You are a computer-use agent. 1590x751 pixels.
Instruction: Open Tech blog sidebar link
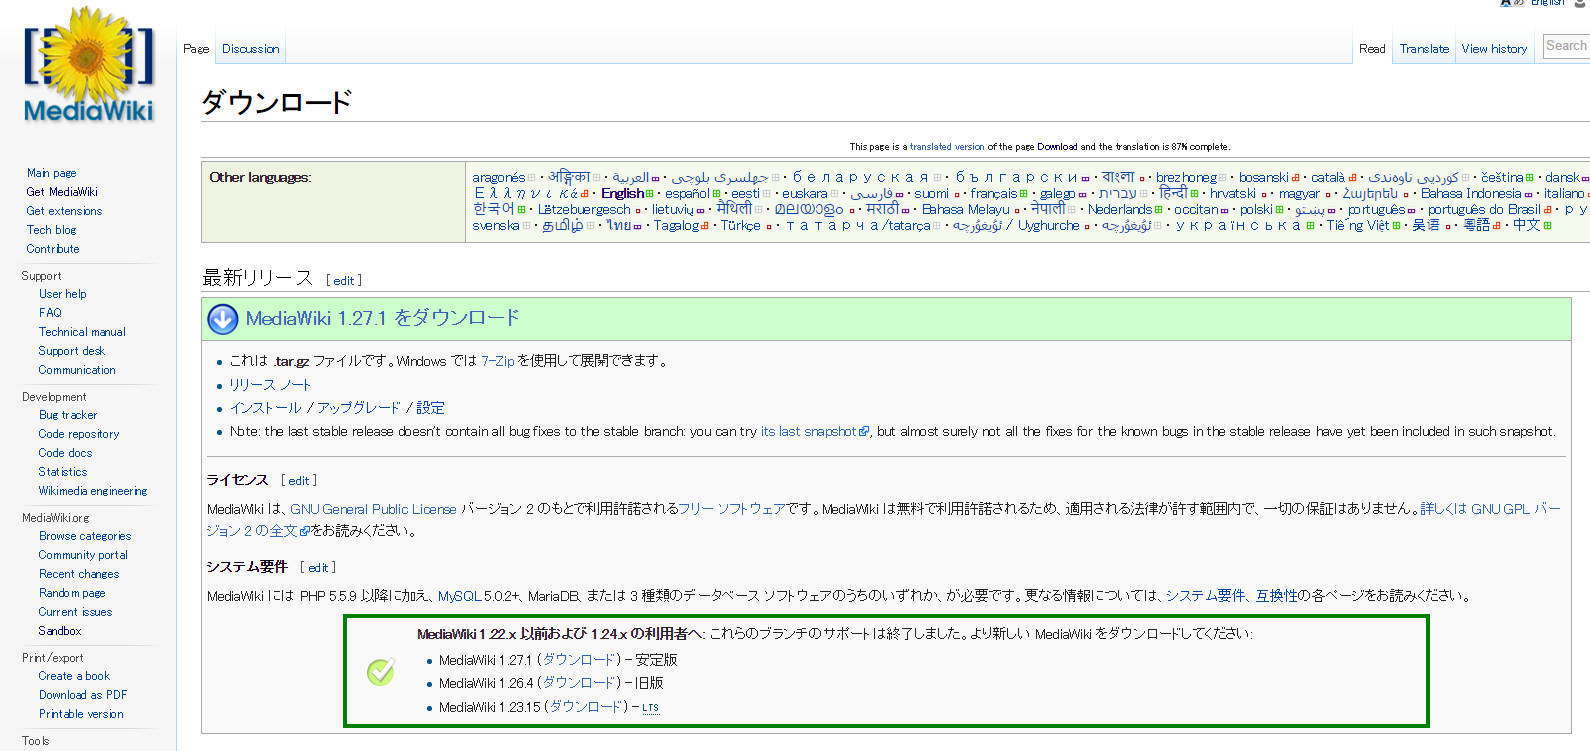point(51,230)
